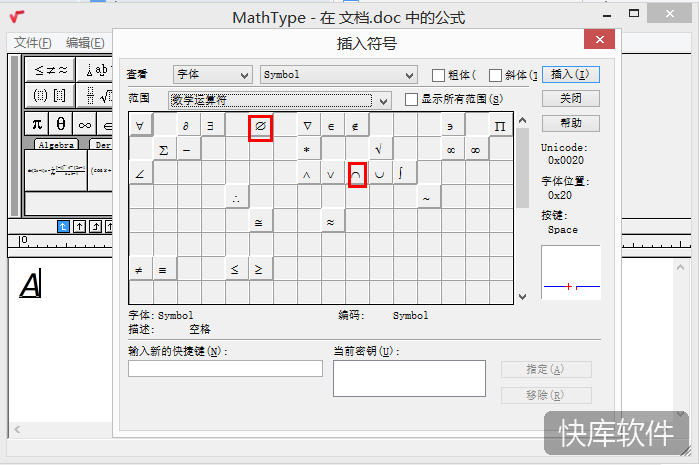The image size is (699, 465).
Task: Enable the 显示所有范围 checkbox
Action: (411, 99)
